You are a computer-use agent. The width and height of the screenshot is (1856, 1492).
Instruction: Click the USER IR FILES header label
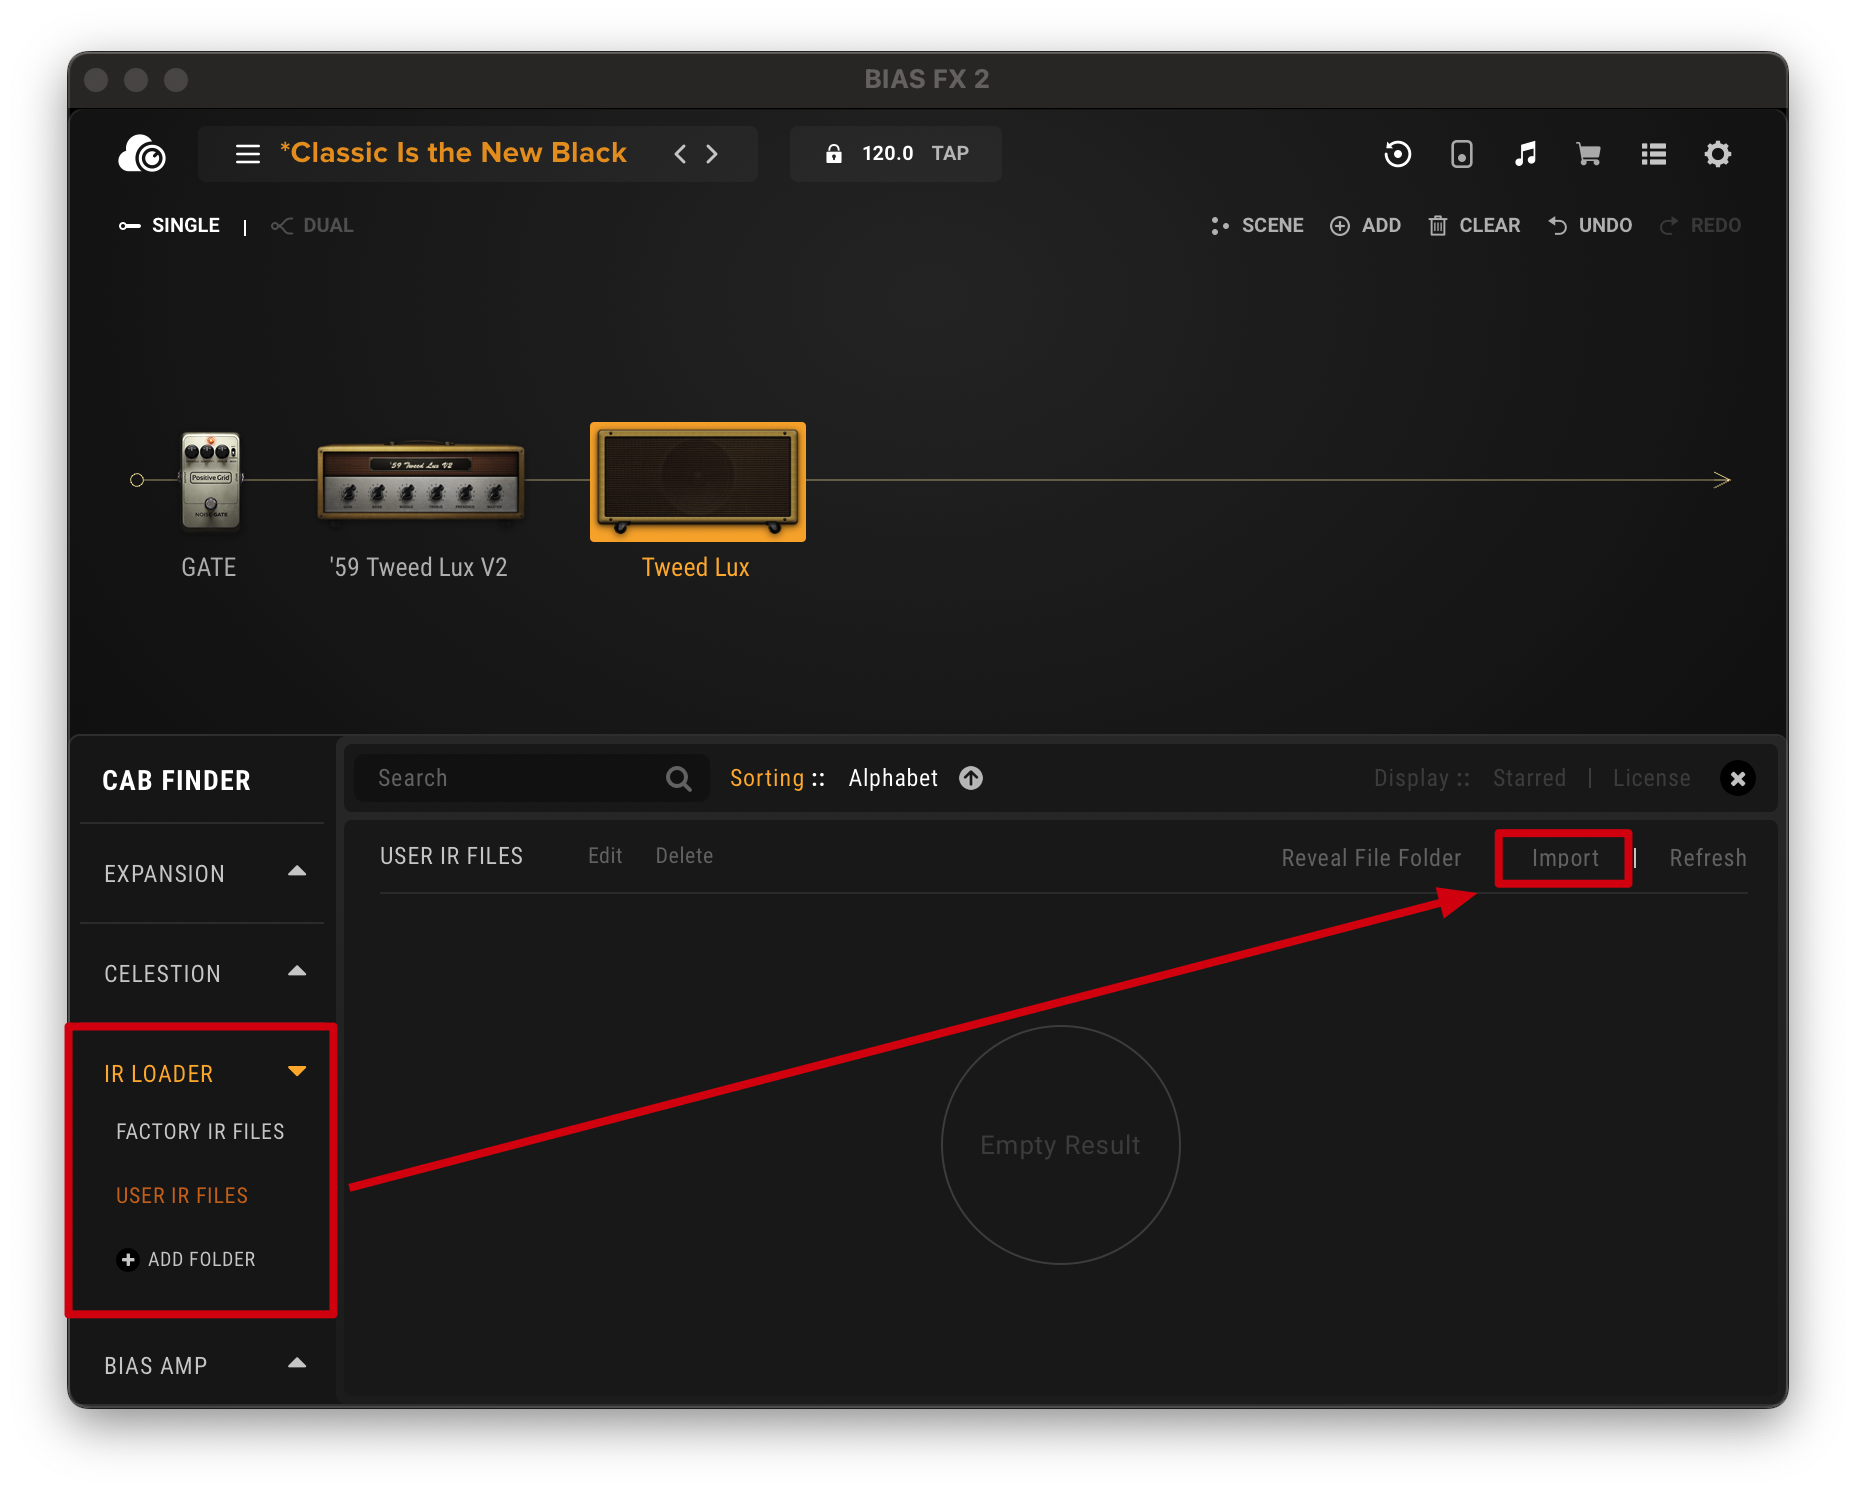[x=451, y=856]
